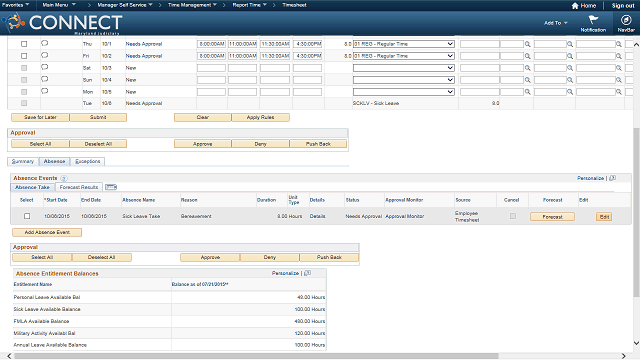Open the Approval Monitor link
The height and width of the screenshot is (360, 640).
404,216
